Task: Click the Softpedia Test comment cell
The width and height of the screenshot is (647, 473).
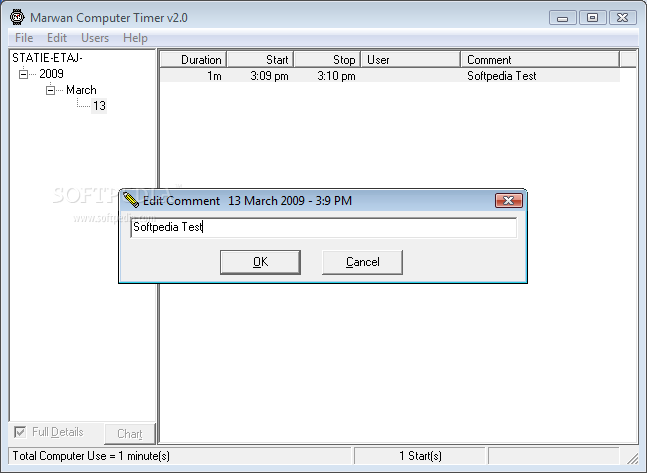Action: (x=501, y=76)
